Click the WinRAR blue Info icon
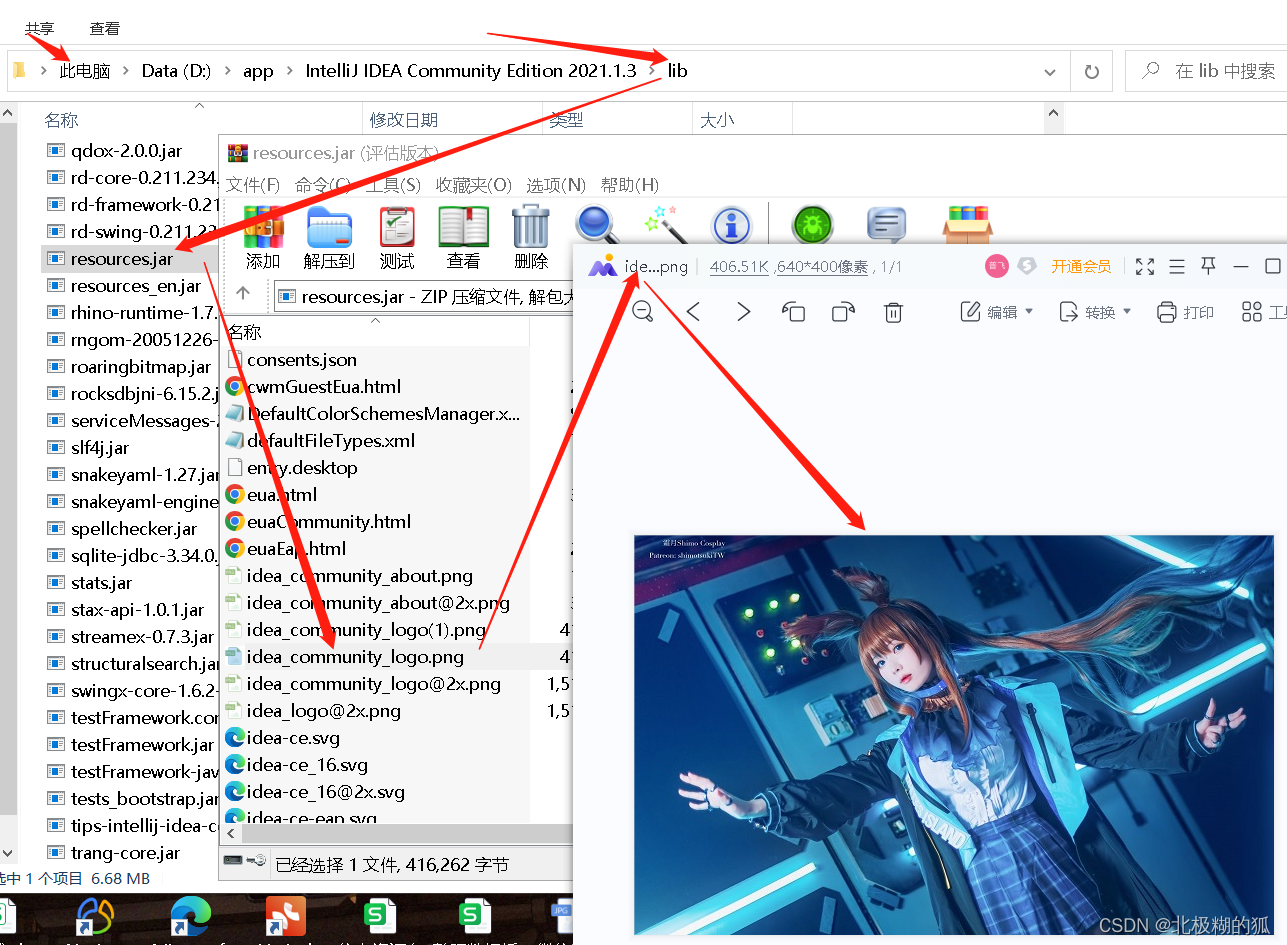1287x945 pixels. [x=731, y=226]
